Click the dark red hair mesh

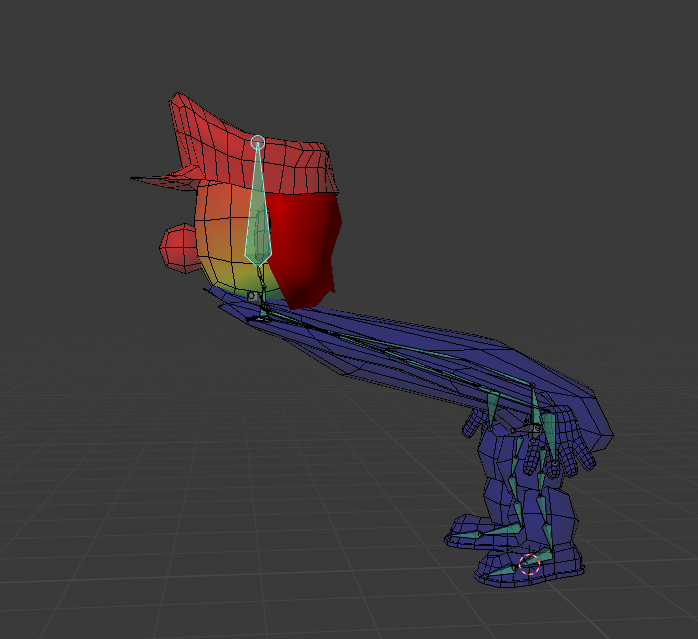click(303, 249)
